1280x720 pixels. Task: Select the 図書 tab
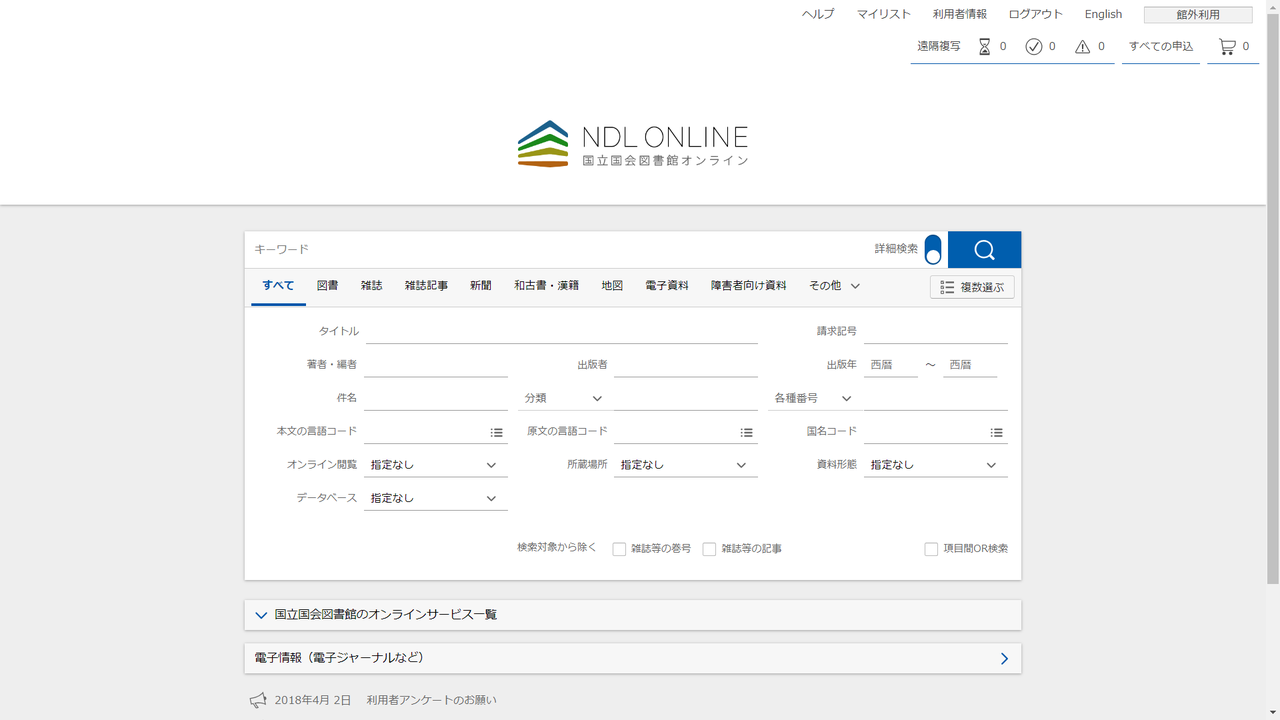pyautogui.click(x=327, y=286)
